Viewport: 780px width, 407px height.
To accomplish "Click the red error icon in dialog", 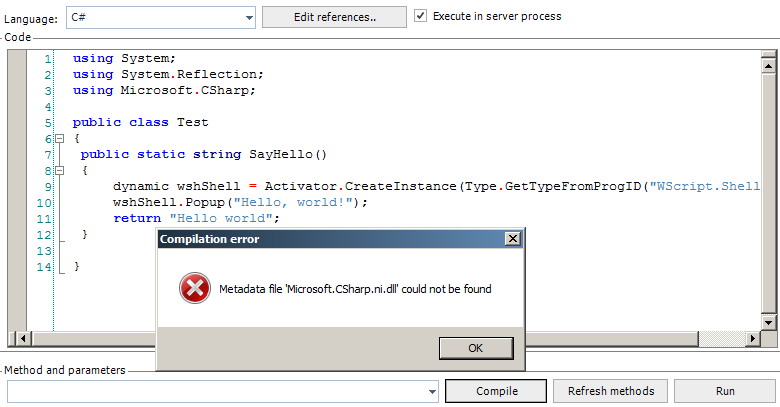I will 192,289.
